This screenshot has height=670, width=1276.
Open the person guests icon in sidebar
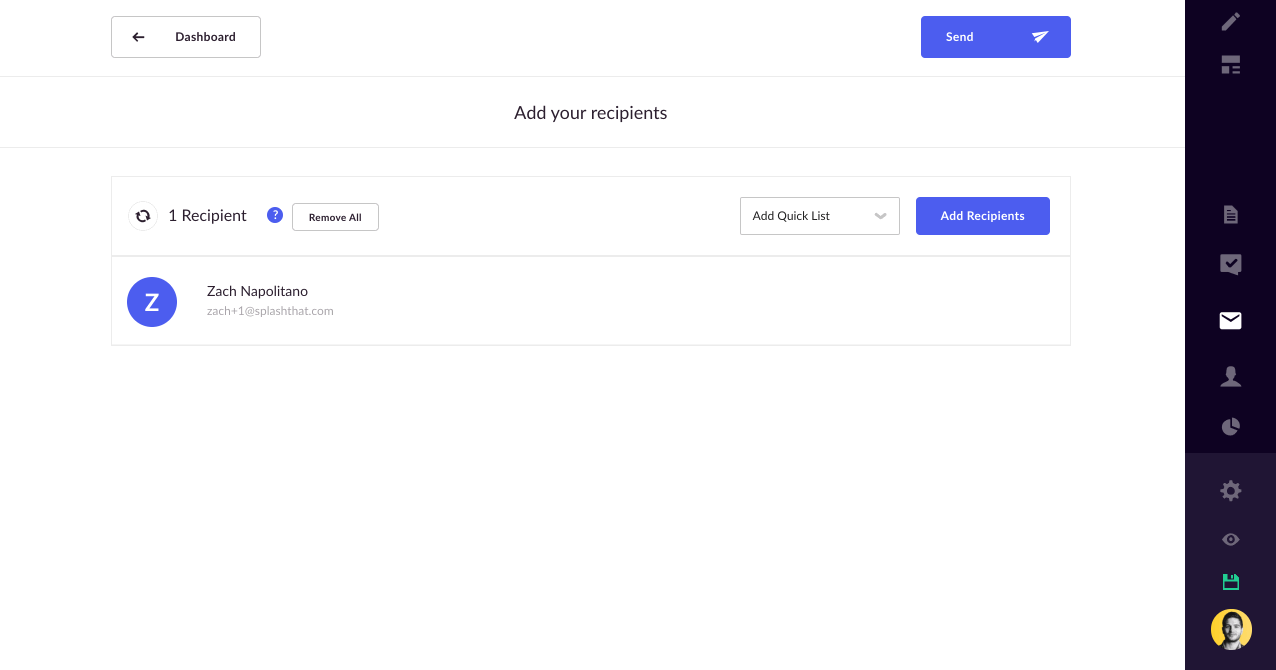pyautogui.click(x=1231, y=376)
